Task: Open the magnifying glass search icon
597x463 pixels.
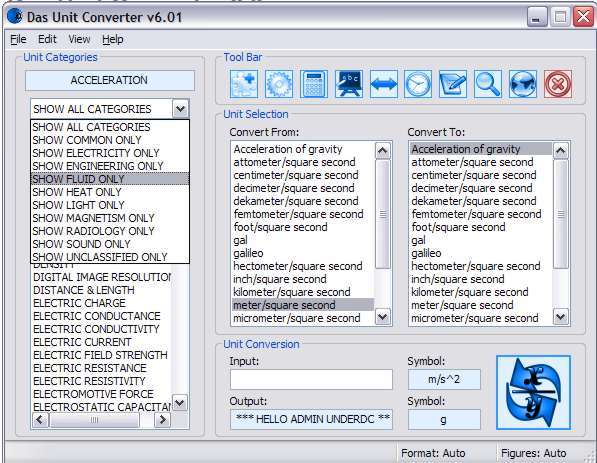Action: coord(488,84)
